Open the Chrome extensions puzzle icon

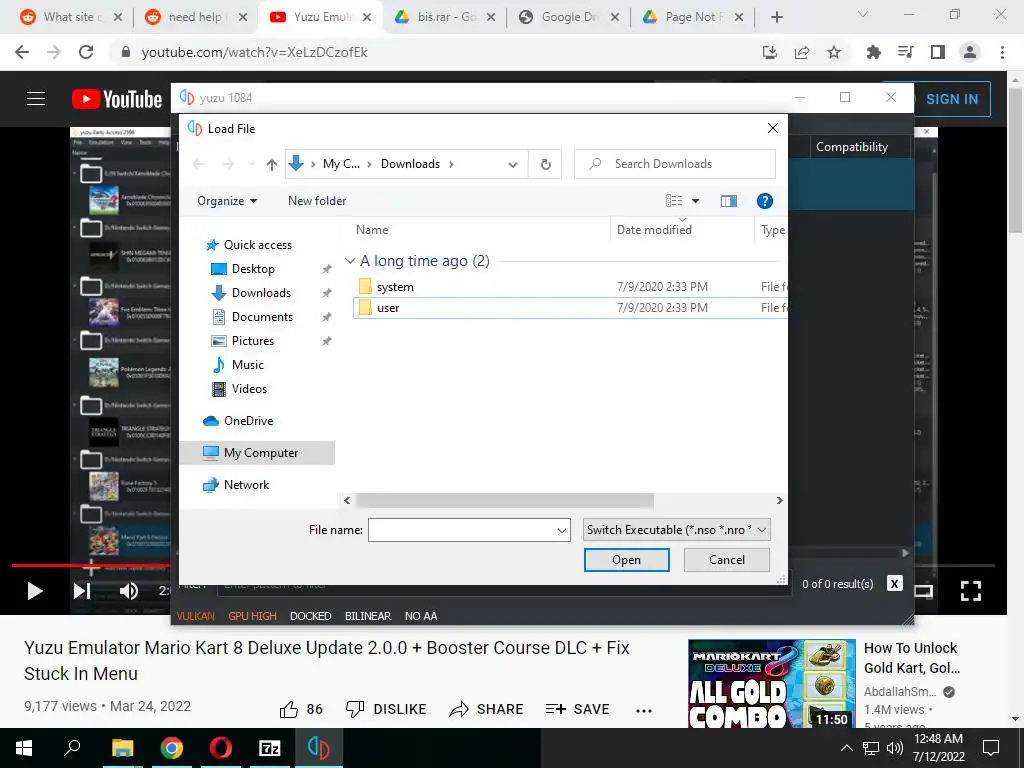tap(873, 53)
